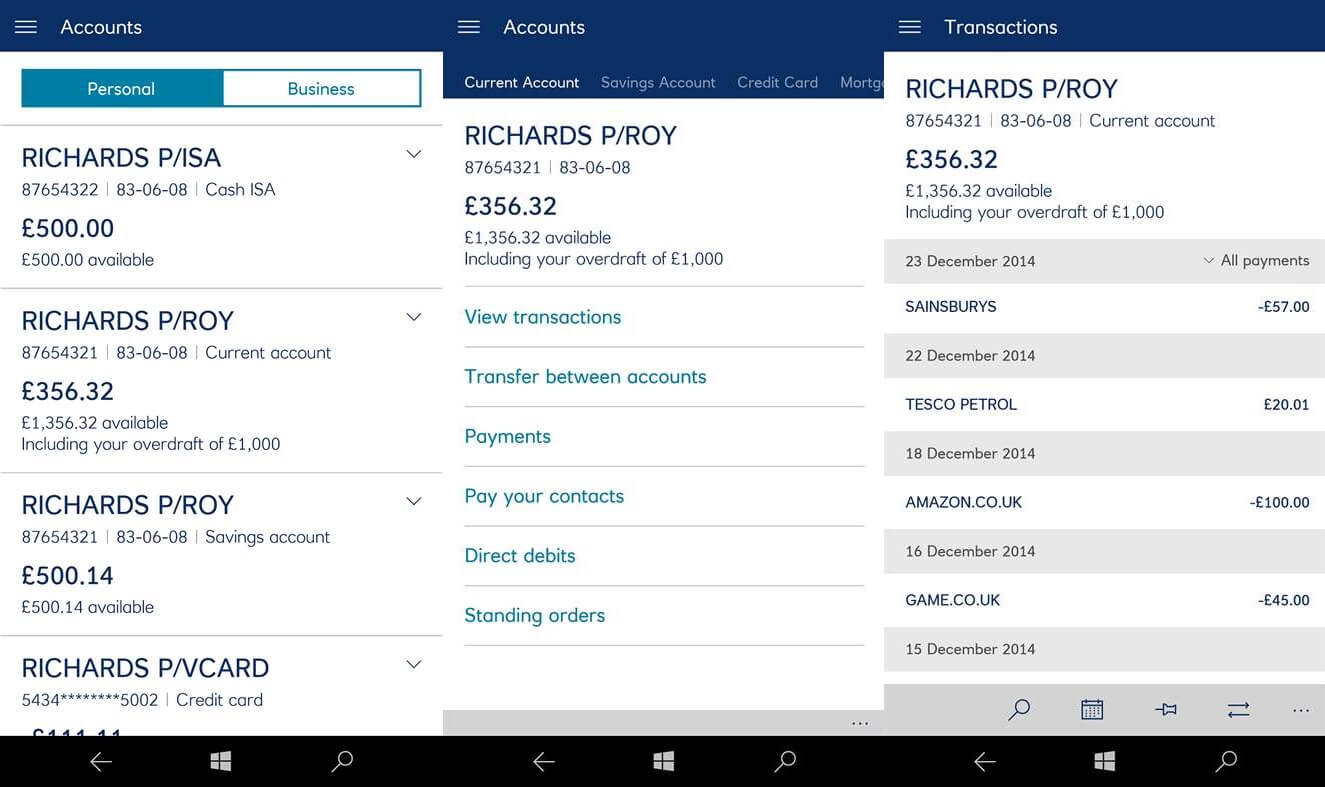The height and width of the screenshot is (787, 1325).
Task: Click the Transactions screen title
Action: point(1001,27)
